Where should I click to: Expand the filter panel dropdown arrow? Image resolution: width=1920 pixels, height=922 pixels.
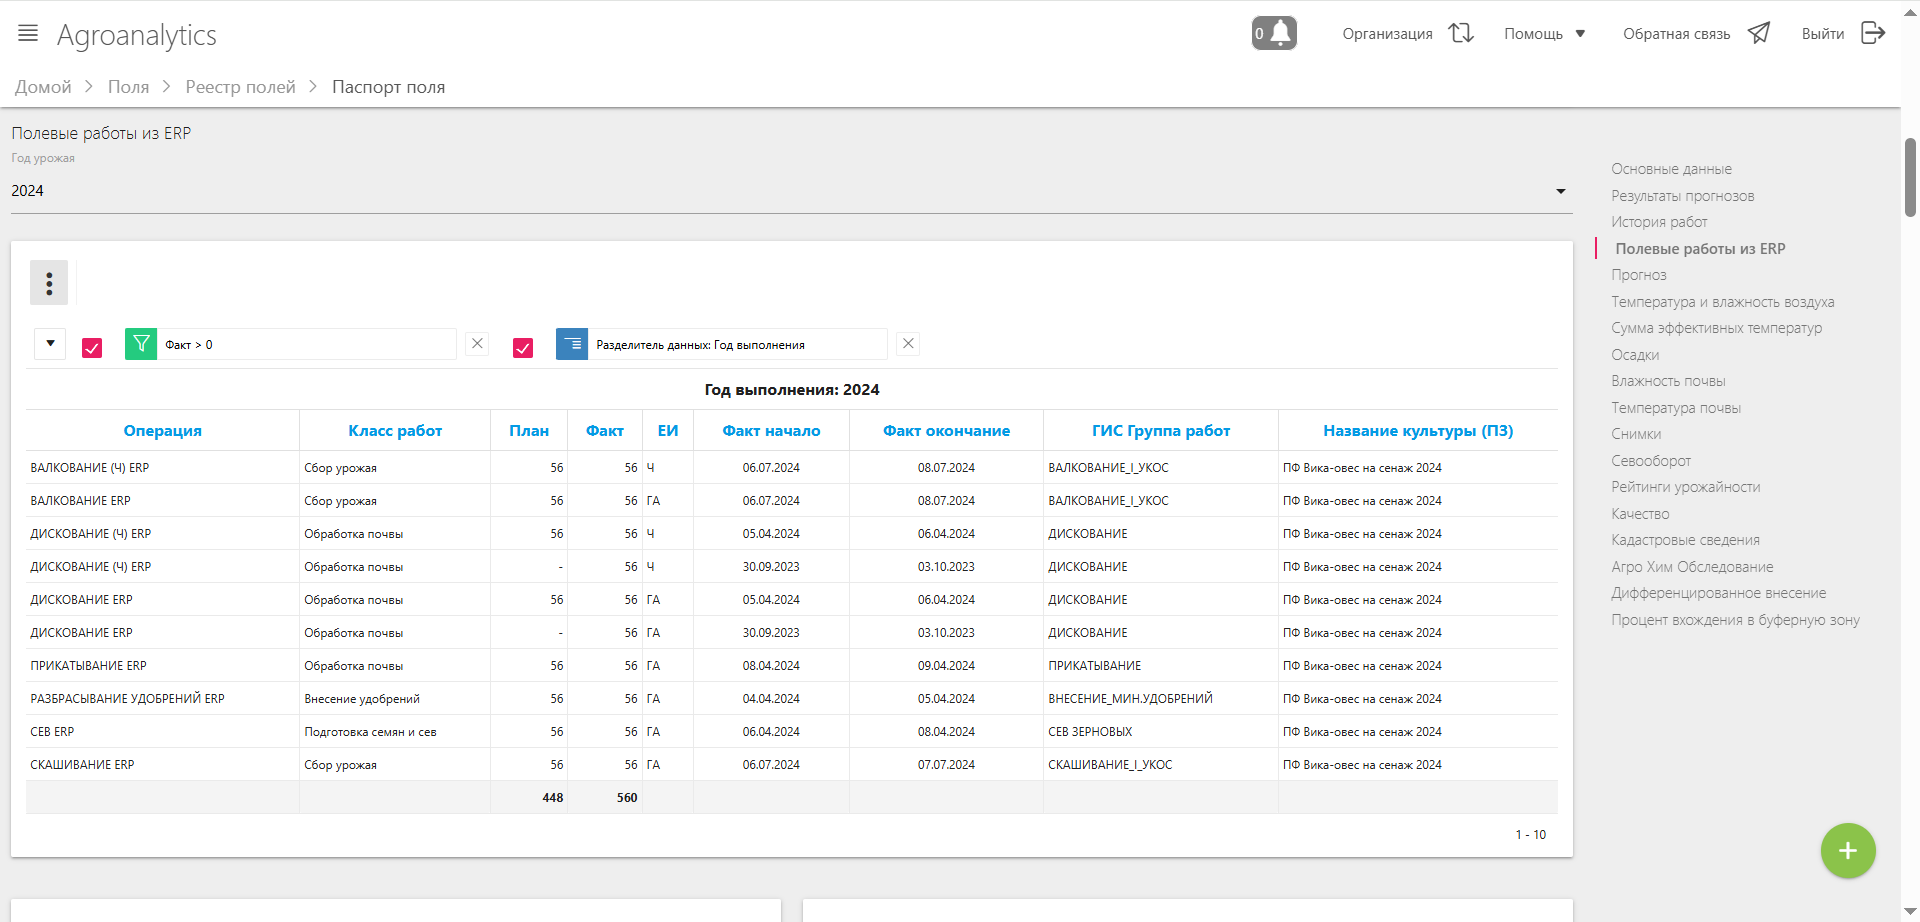point(50,344)
